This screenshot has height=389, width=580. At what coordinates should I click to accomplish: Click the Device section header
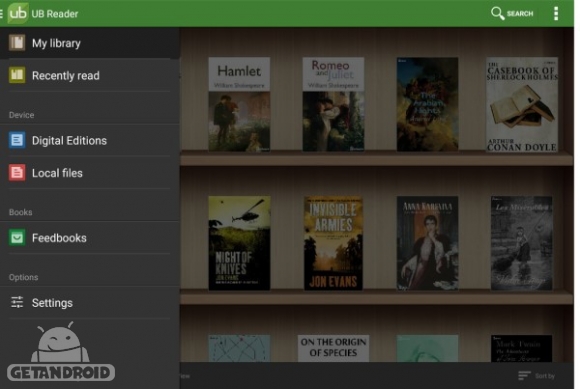click(x=21, y=115)
